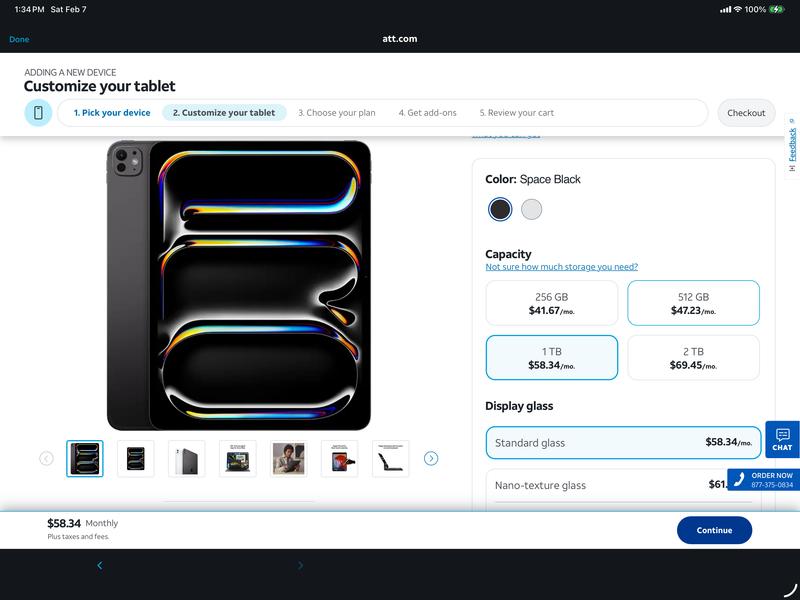Jump to step 5 Review your cart

tap(516, 113)
